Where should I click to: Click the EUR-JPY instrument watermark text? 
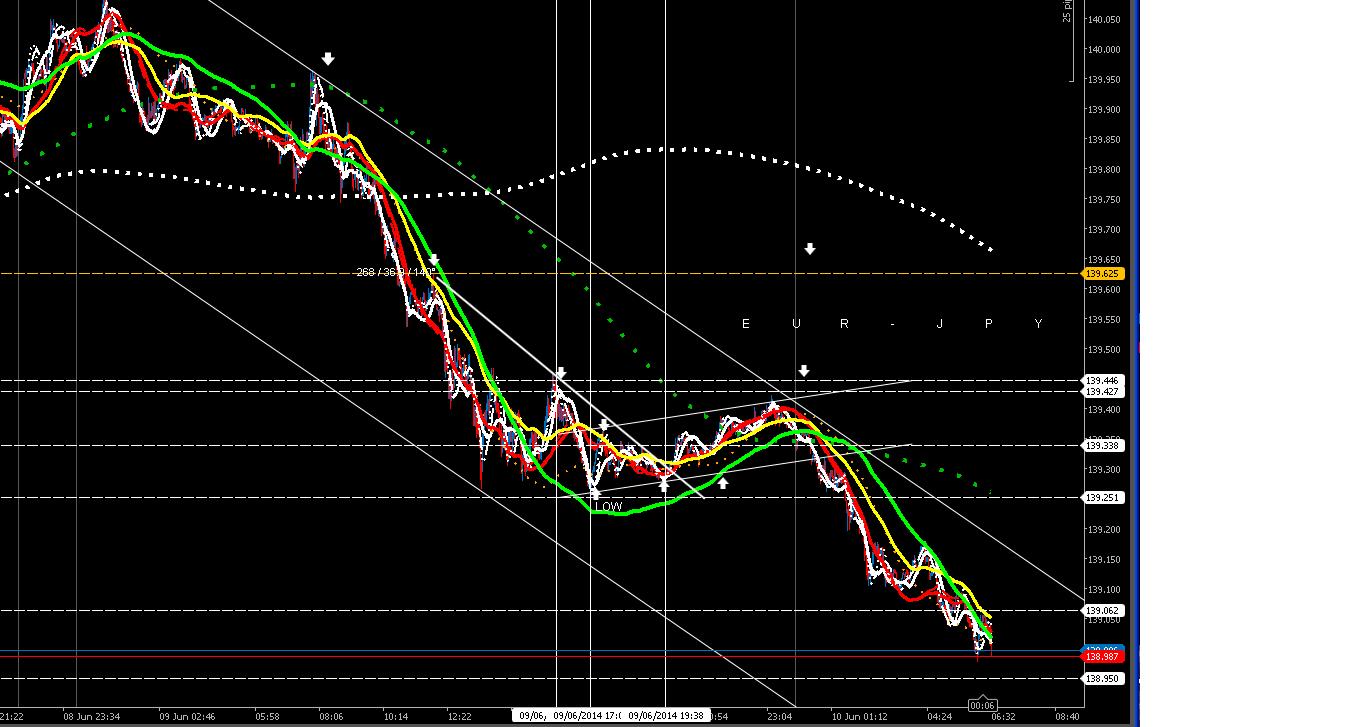pos(890,323)
